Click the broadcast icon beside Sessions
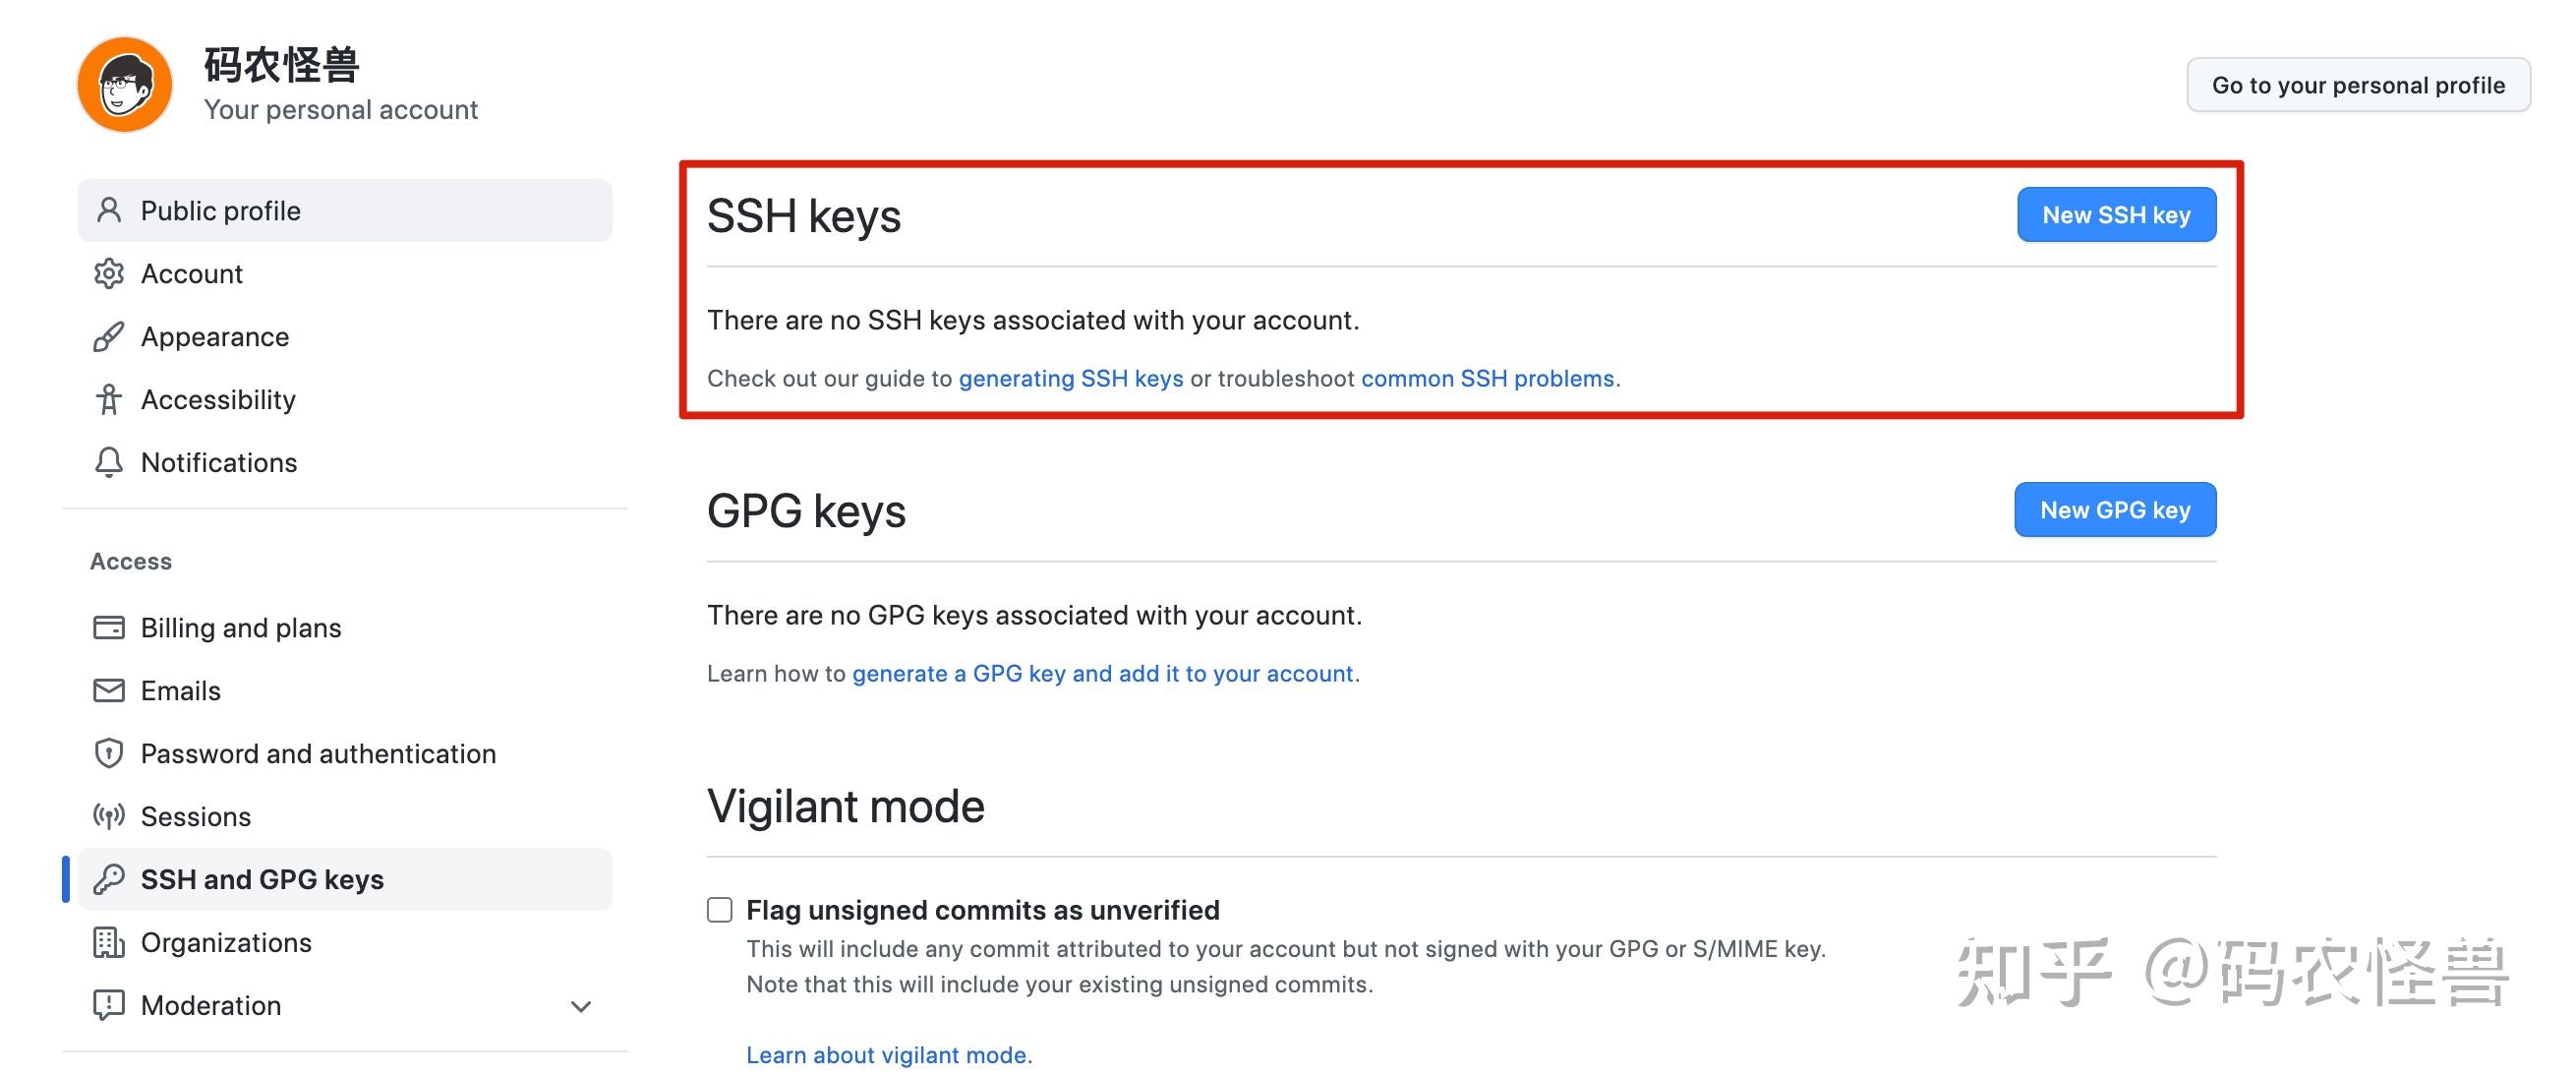This screenshot has height=1076, width=2576. click(x=108, y=817)
